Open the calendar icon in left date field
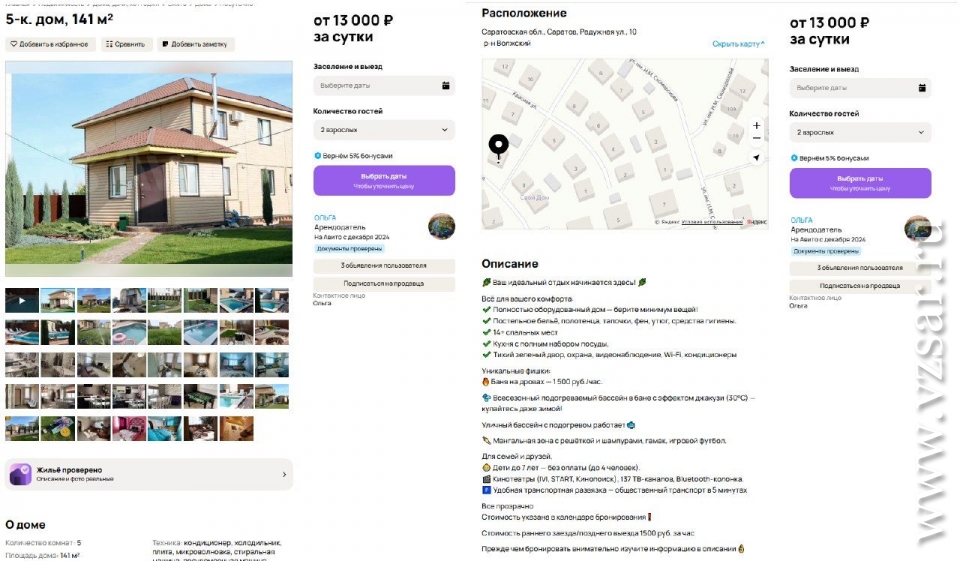 point(446,86)
